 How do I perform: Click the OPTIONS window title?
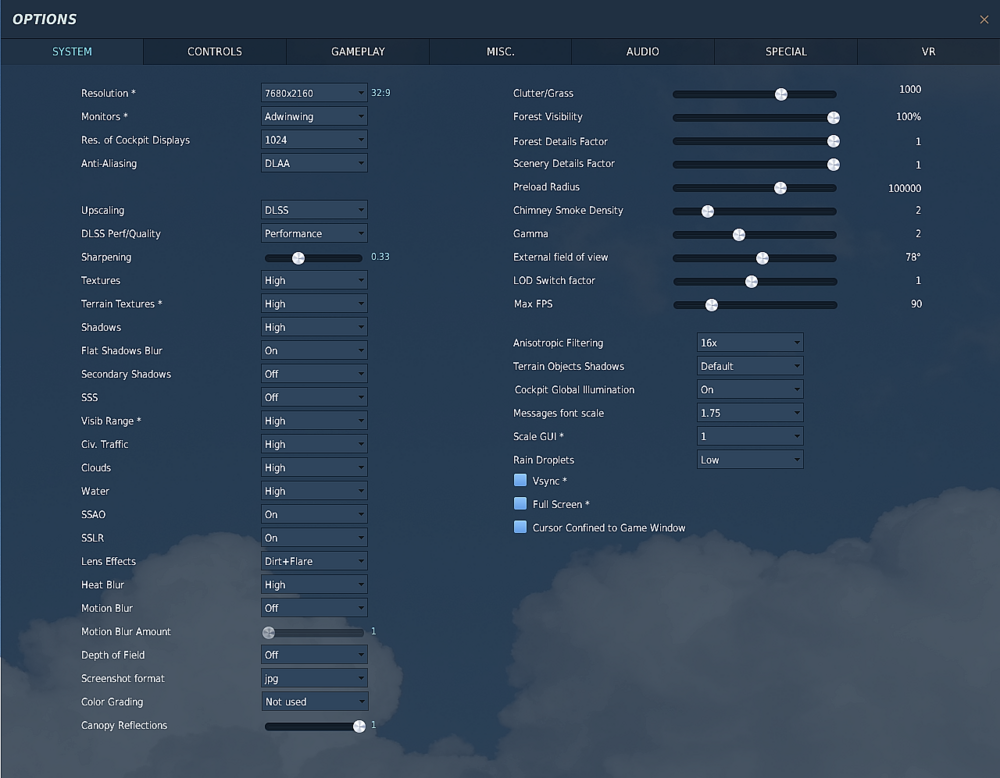(x=45, y=19)
